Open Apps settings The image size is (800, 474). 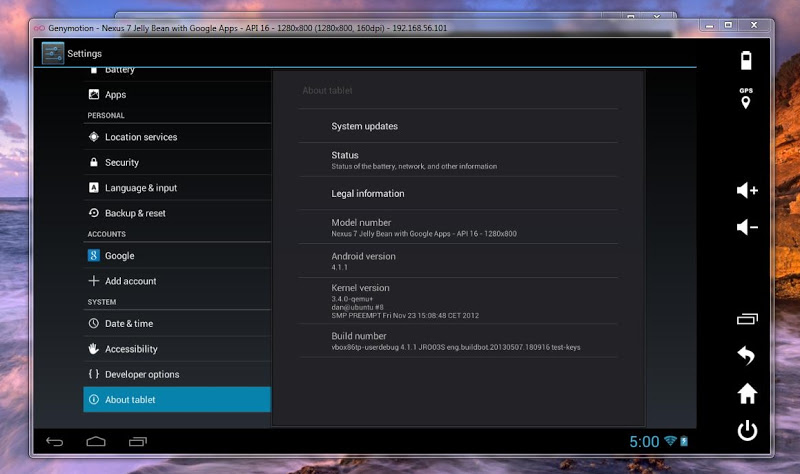(177, 94)
